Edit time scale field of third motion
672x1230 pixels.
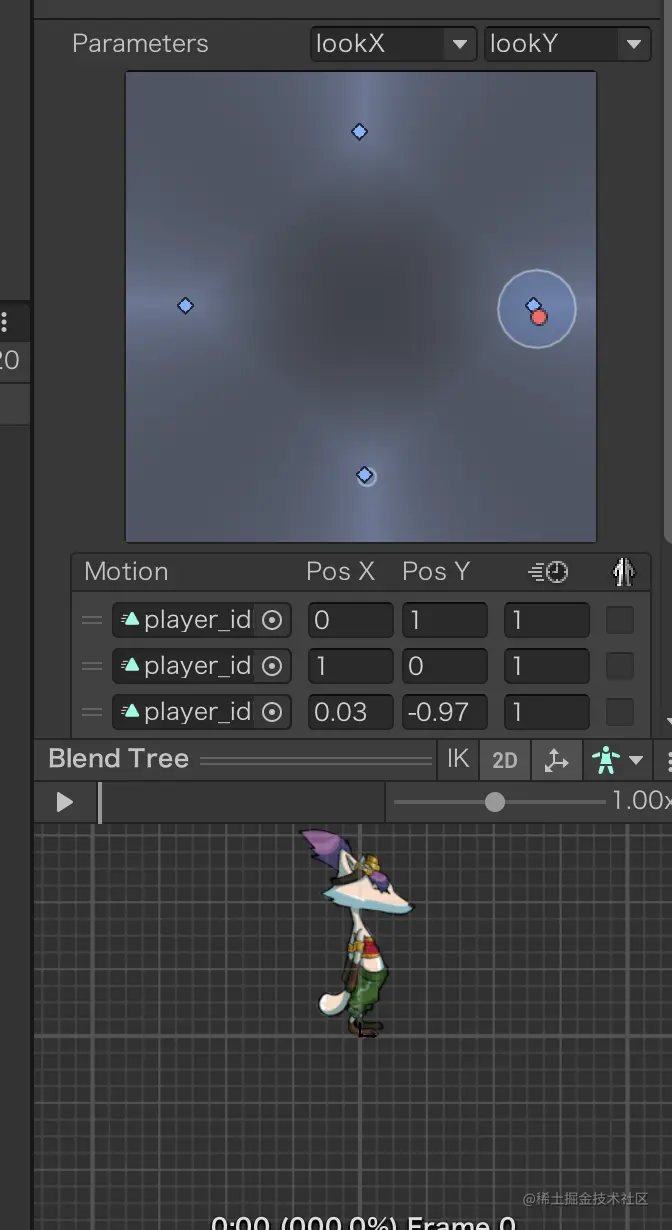click(546, 712)
